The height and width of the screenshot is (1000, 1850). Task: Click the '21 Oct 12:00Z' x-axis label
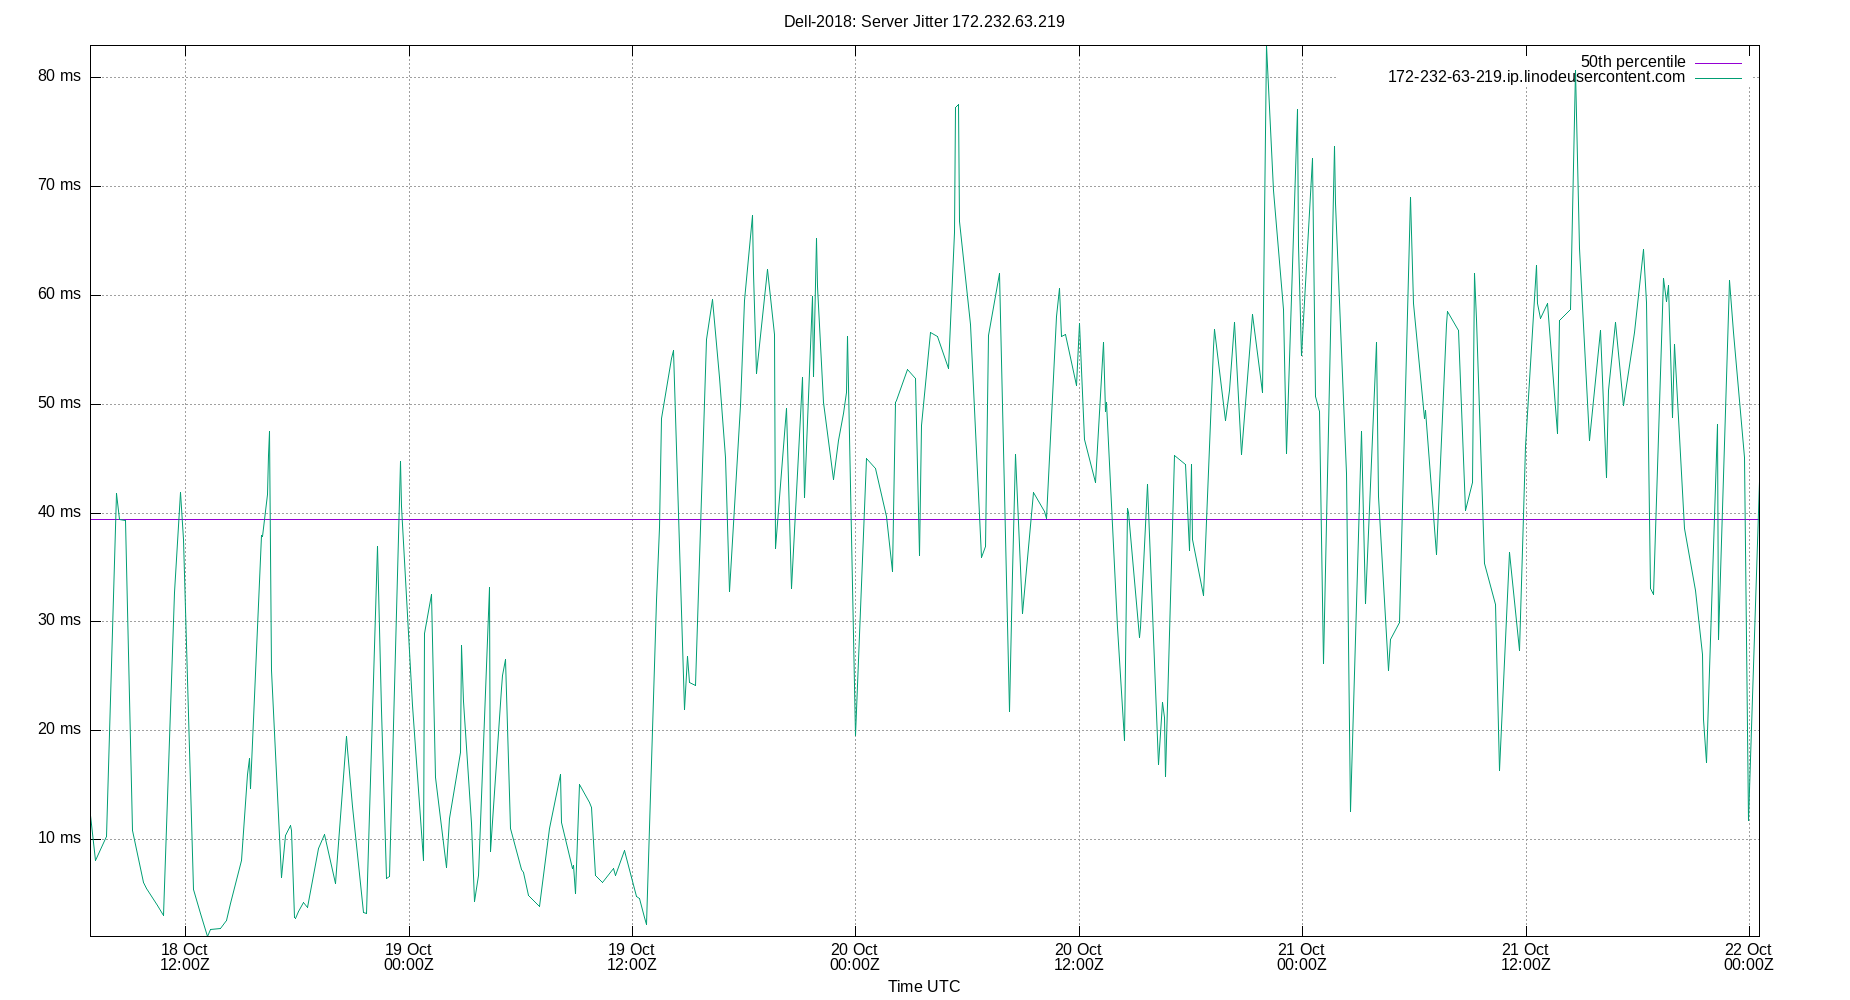[x=1525, y=957]
